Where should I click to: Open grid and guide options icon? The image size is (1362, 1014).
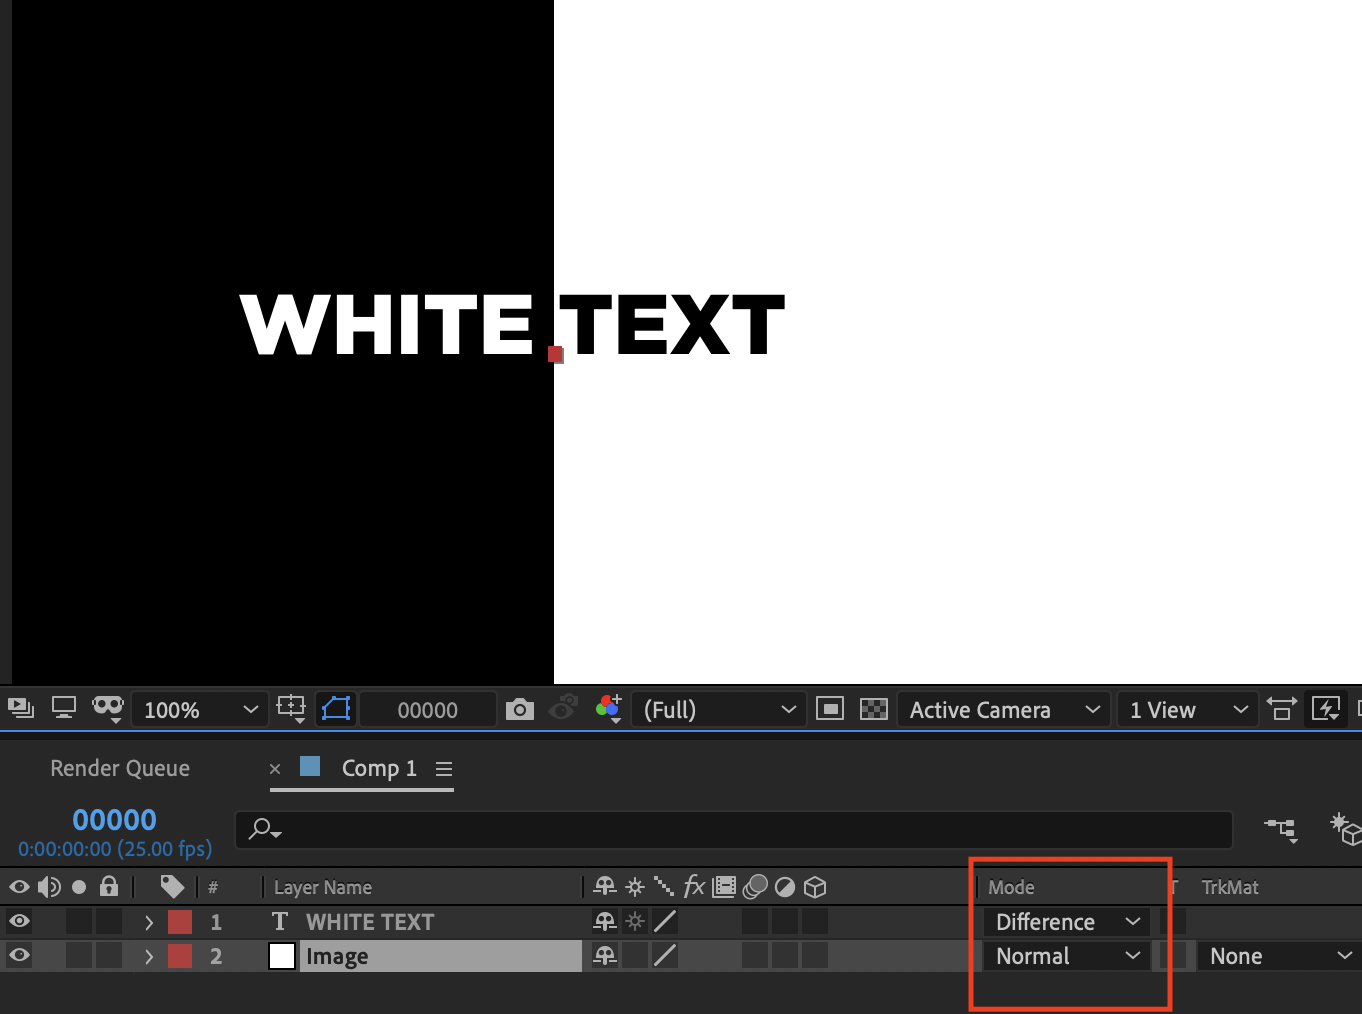click(291, 709)
